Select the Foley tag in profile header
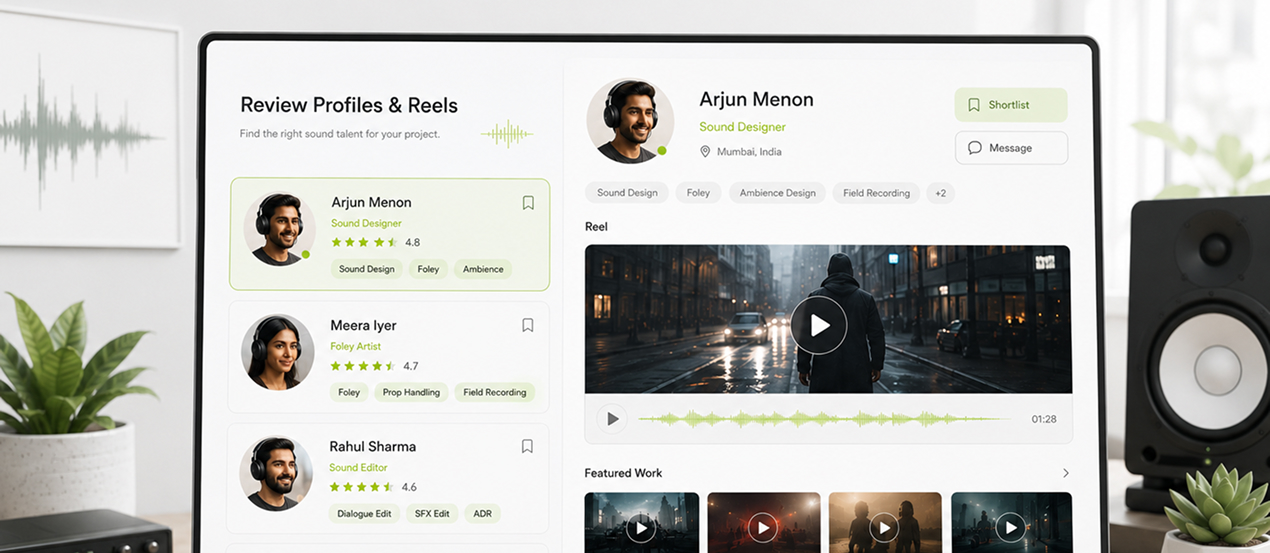Viewport: 1270px width, 553px height. point(698,193)
